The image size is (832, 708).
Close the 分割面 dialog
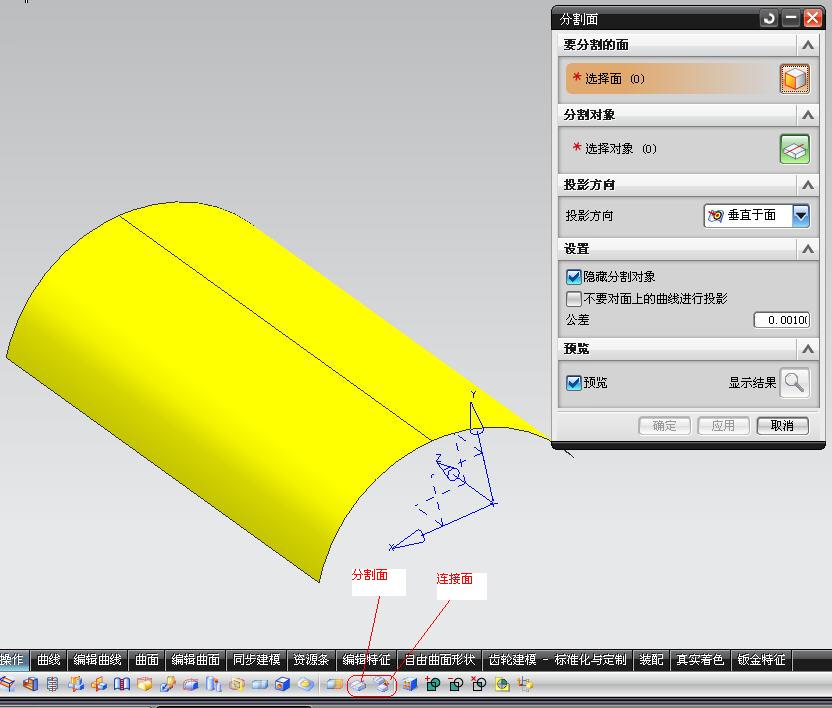812,19
